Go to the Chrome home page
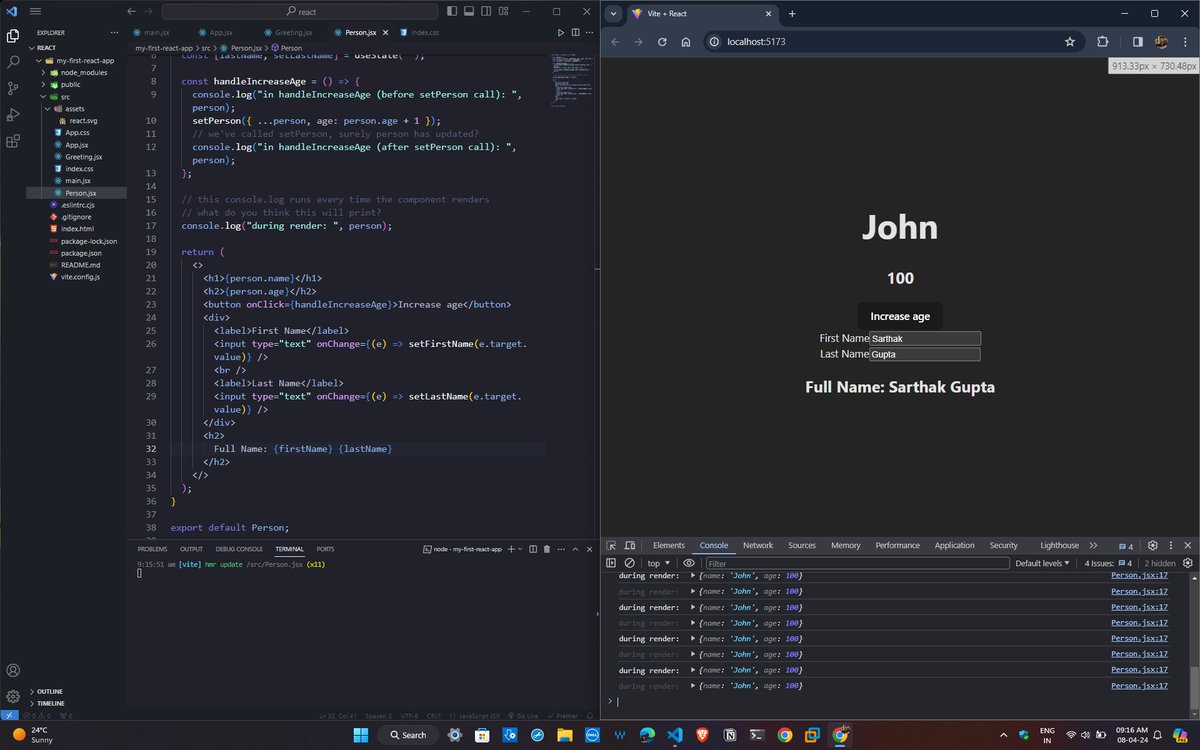1200x750 pixels. [686, 42]
